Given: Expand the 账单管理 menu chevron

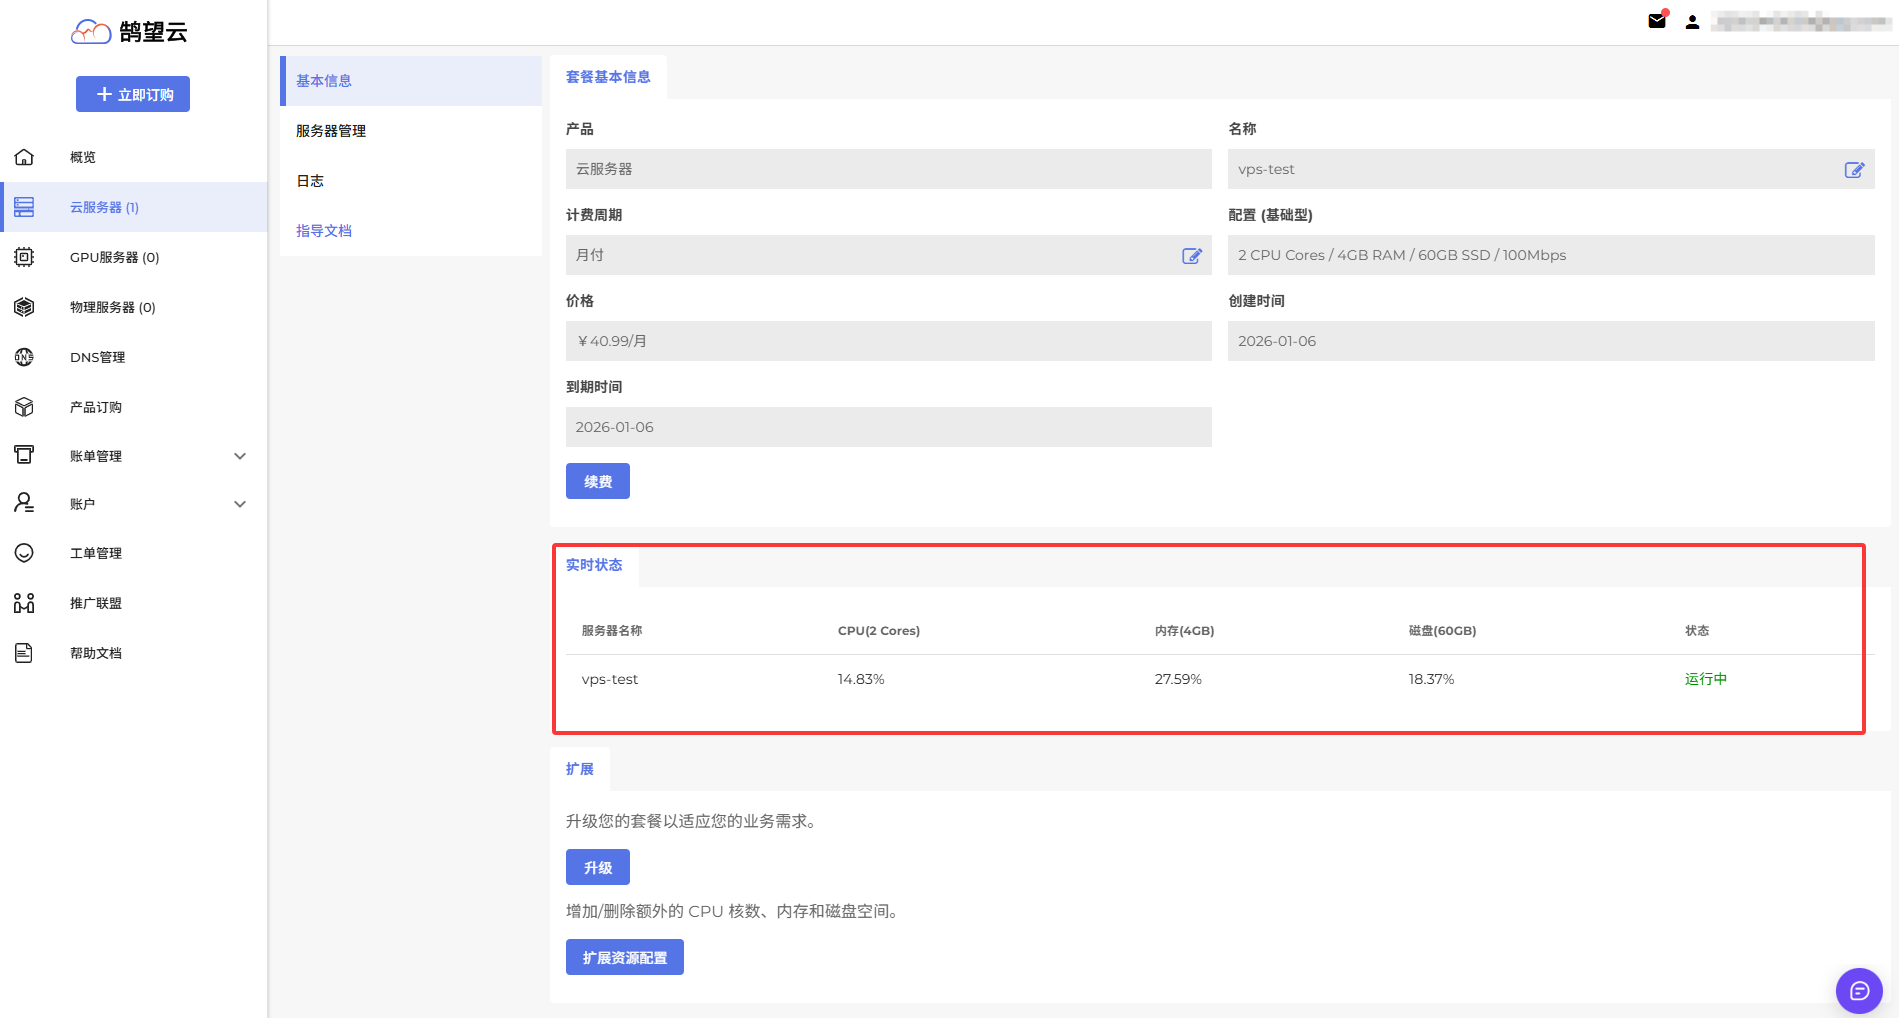Looking at the screenshot, I should tap(240, 456).
